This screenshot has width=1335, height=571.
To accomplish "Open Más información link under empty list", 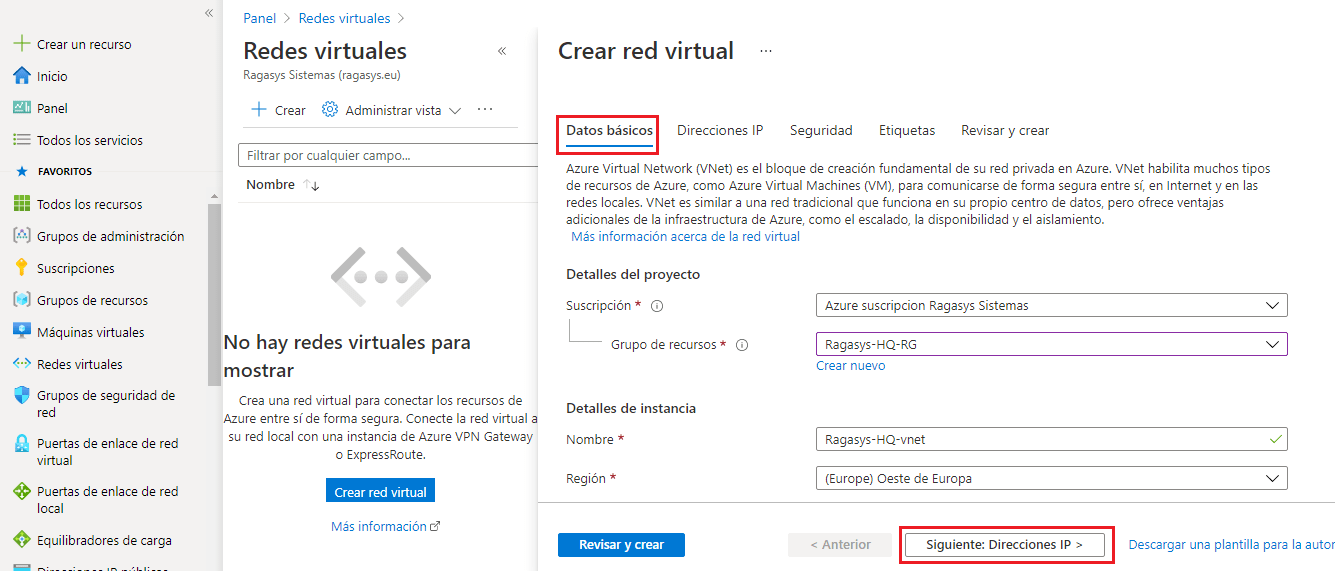I will pos(385,527).
